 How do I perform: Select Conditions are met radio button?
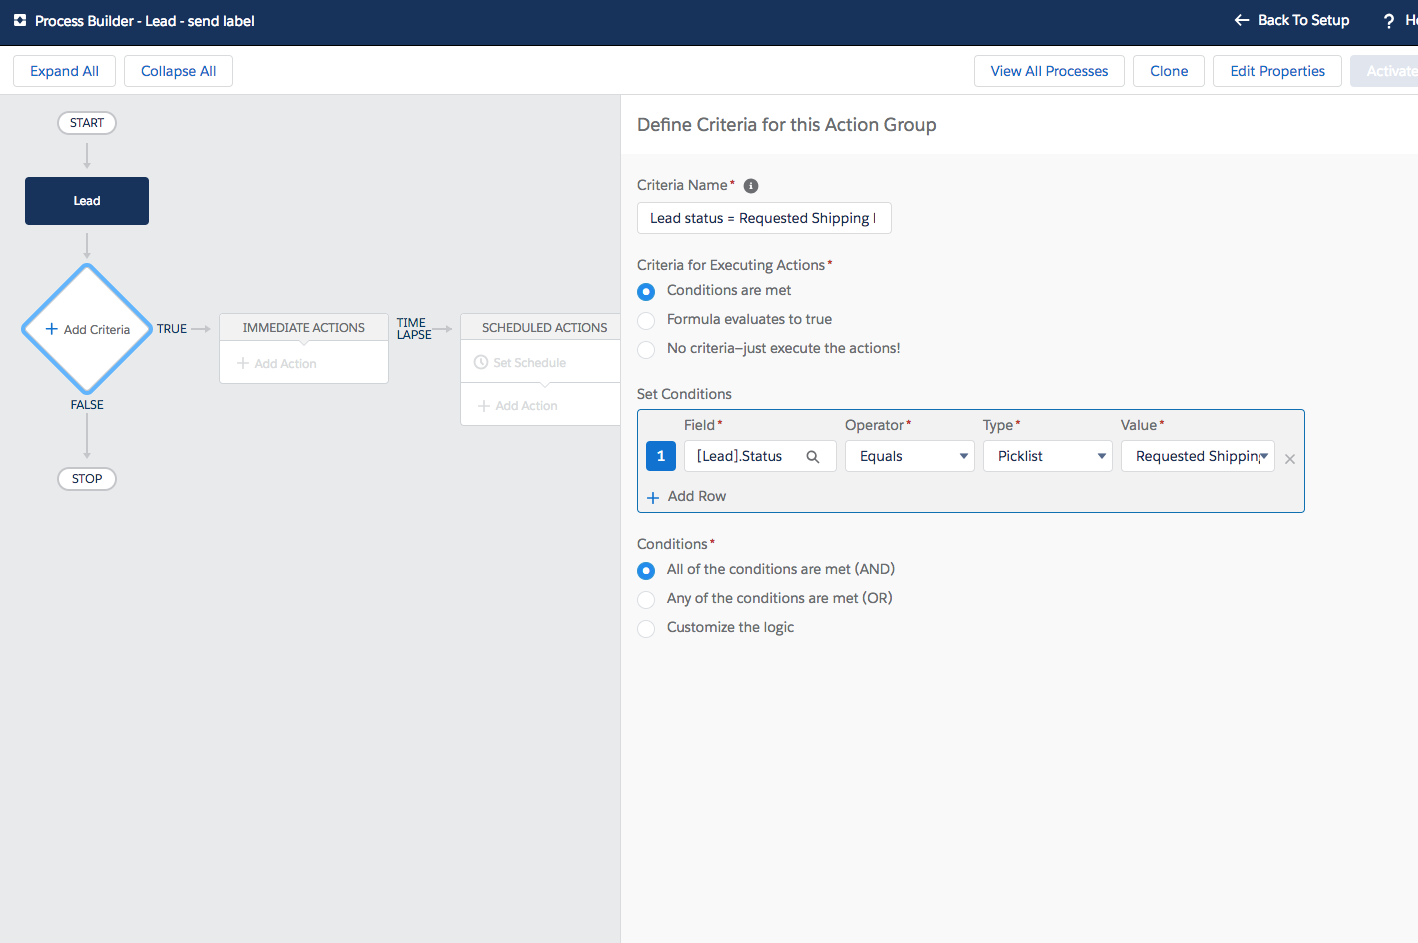(x=646, y=291)
